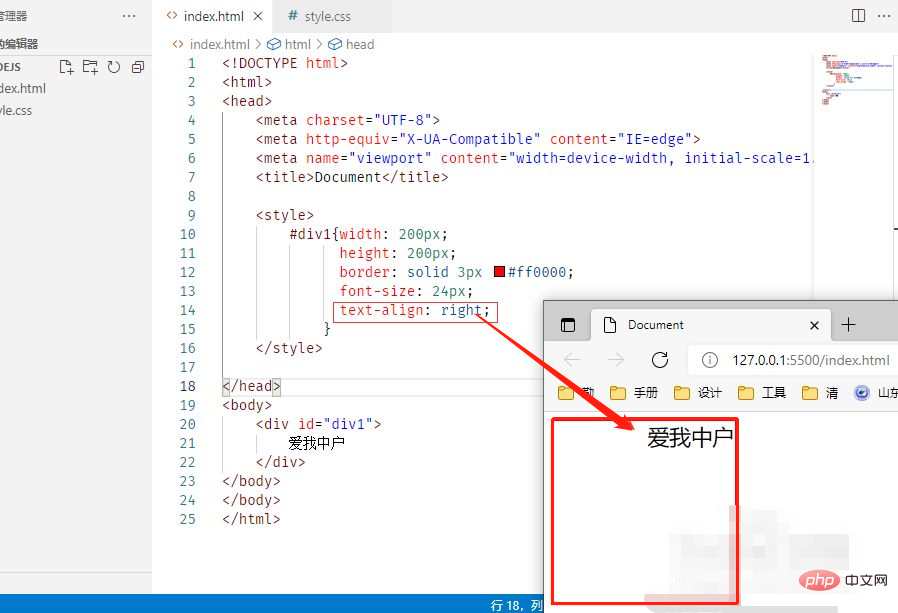The width and height of the screenshot is (898, 613).
Task: Click the site info icon in address bar
Action: tap(710, 360)
